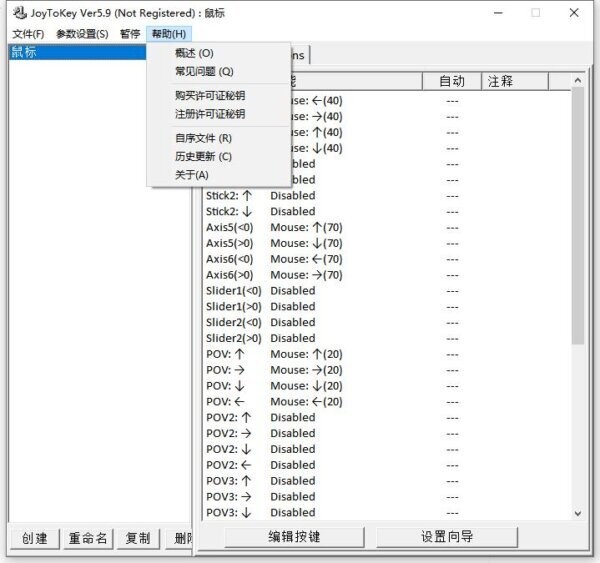The height and width of the screenshot is (563, 600).
Task: Click the JoyToKey app icon in title bar
Action: [20, 13]
